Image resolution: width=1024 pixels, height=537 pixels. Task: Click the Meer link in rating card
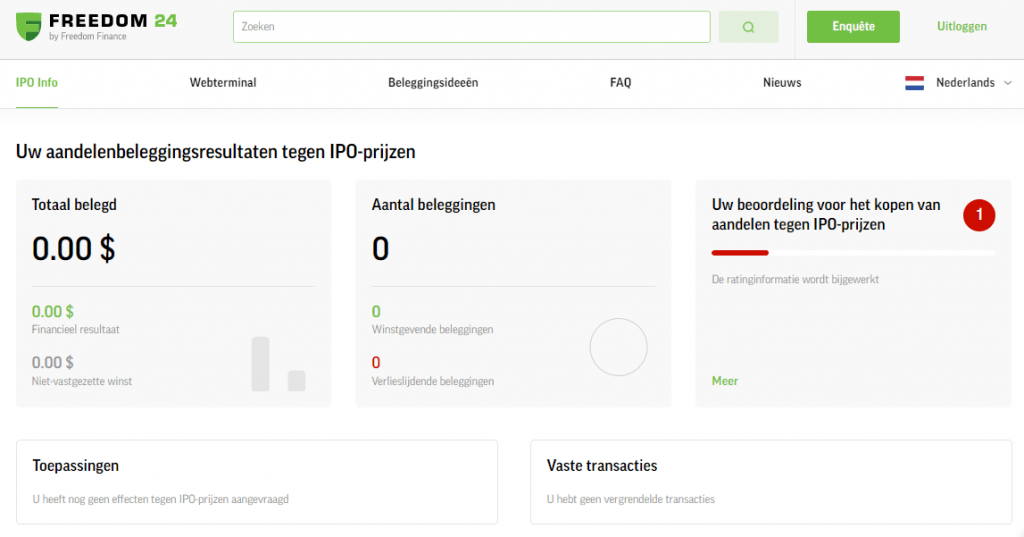724,381
